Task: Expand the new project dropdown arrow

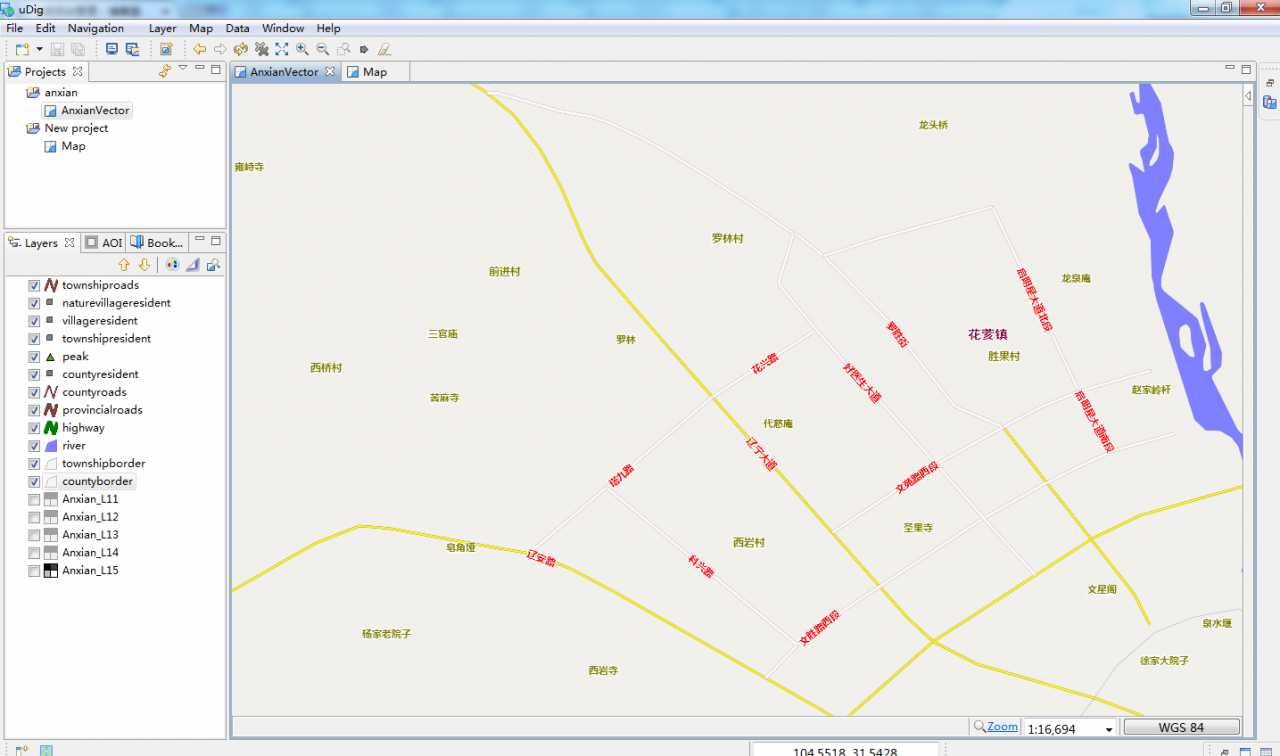Action: 39,49
